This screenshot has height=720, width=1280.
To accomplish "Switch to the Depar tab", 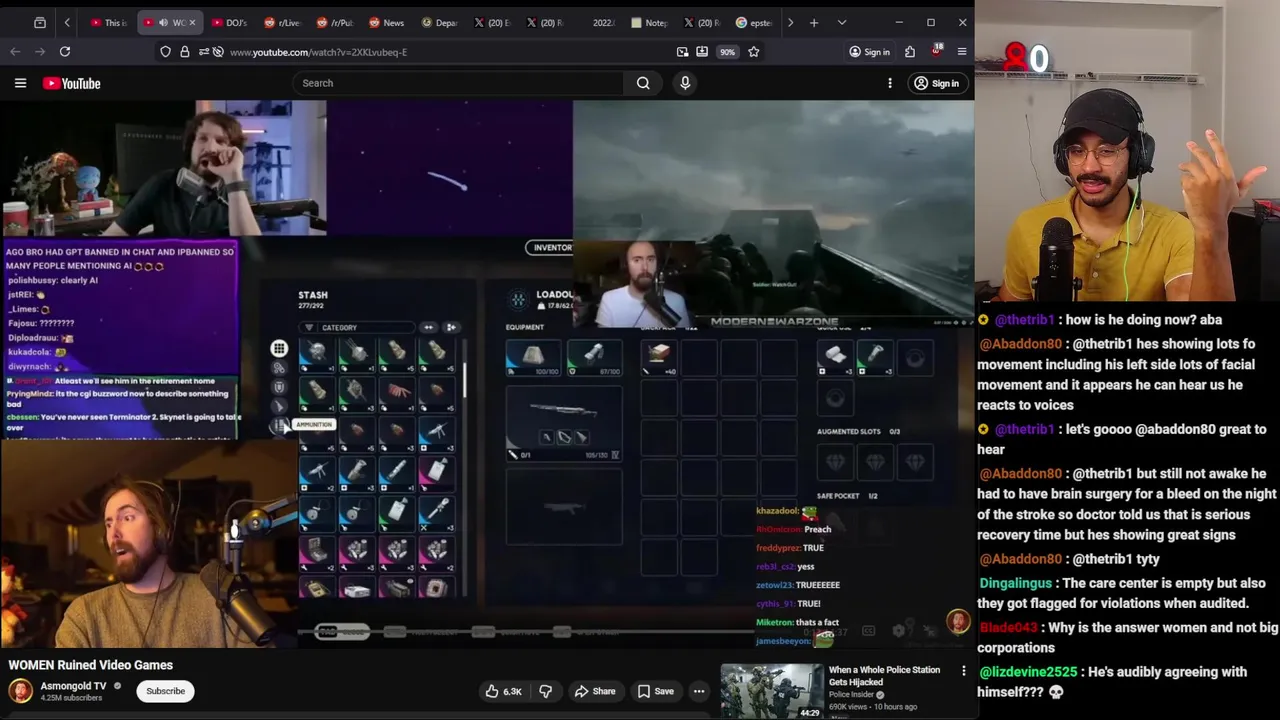I will click(438, 22).
